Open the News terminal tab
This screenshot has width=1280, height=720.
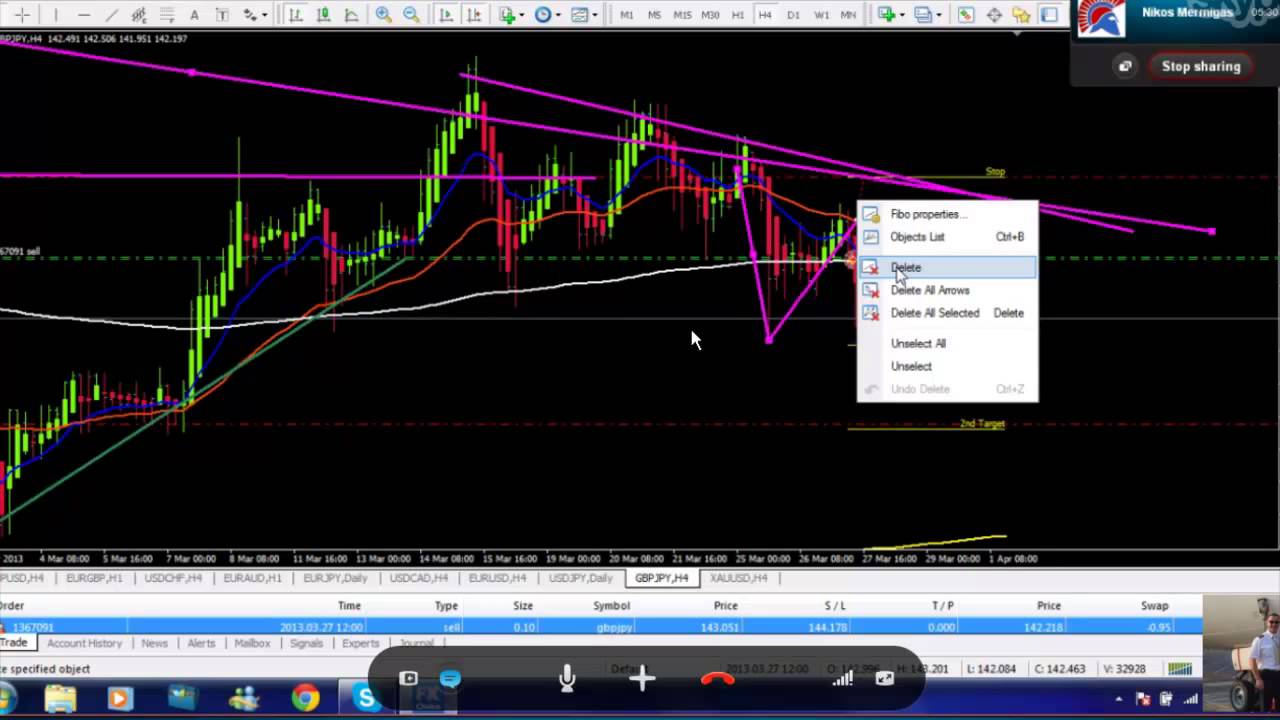point(154,643)
